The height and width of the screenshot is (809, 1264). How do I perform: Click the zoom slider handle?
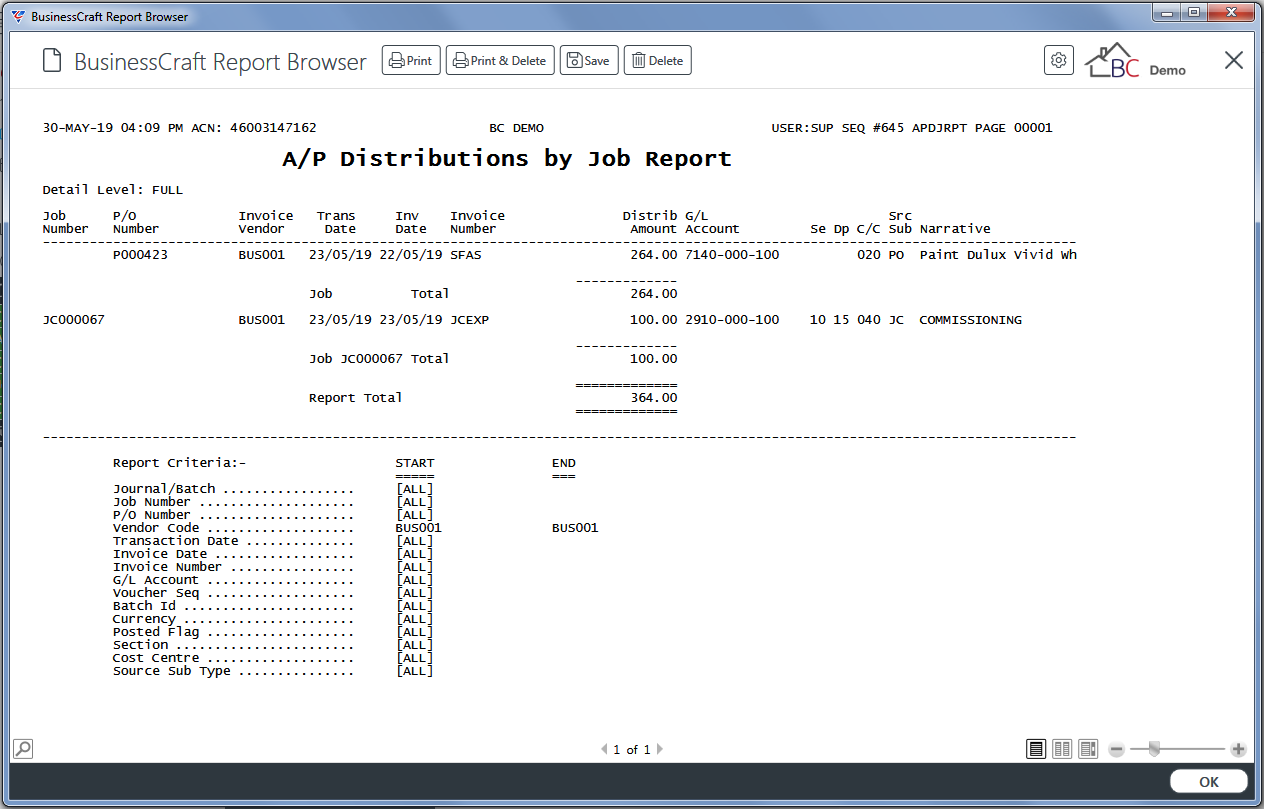pos(1154,749)
